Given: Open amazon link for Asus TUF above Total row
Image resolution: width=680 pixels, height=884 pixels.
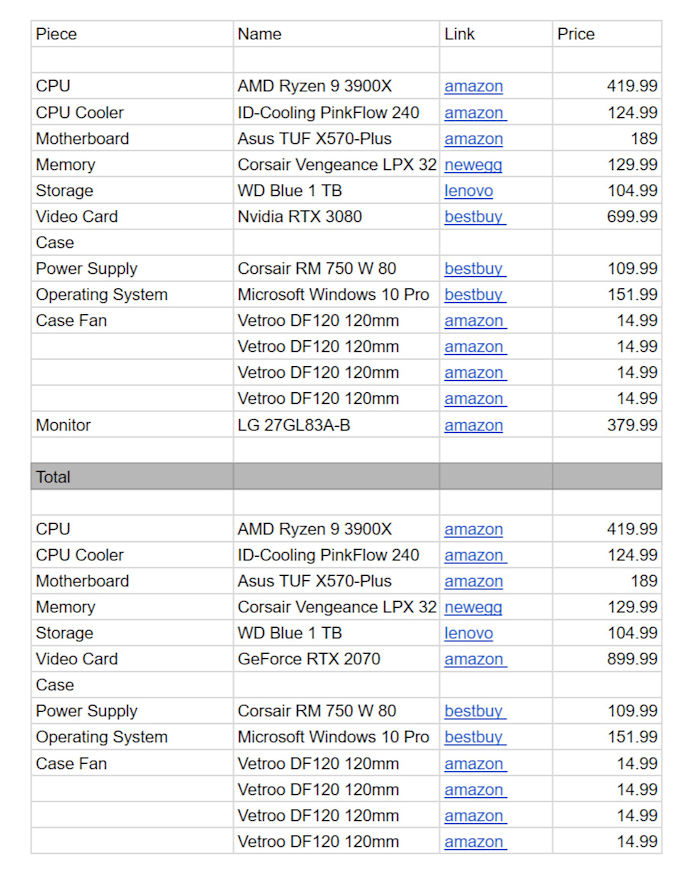Looking at the screenshot, I should pyautogui.click(x=473, y=139).
